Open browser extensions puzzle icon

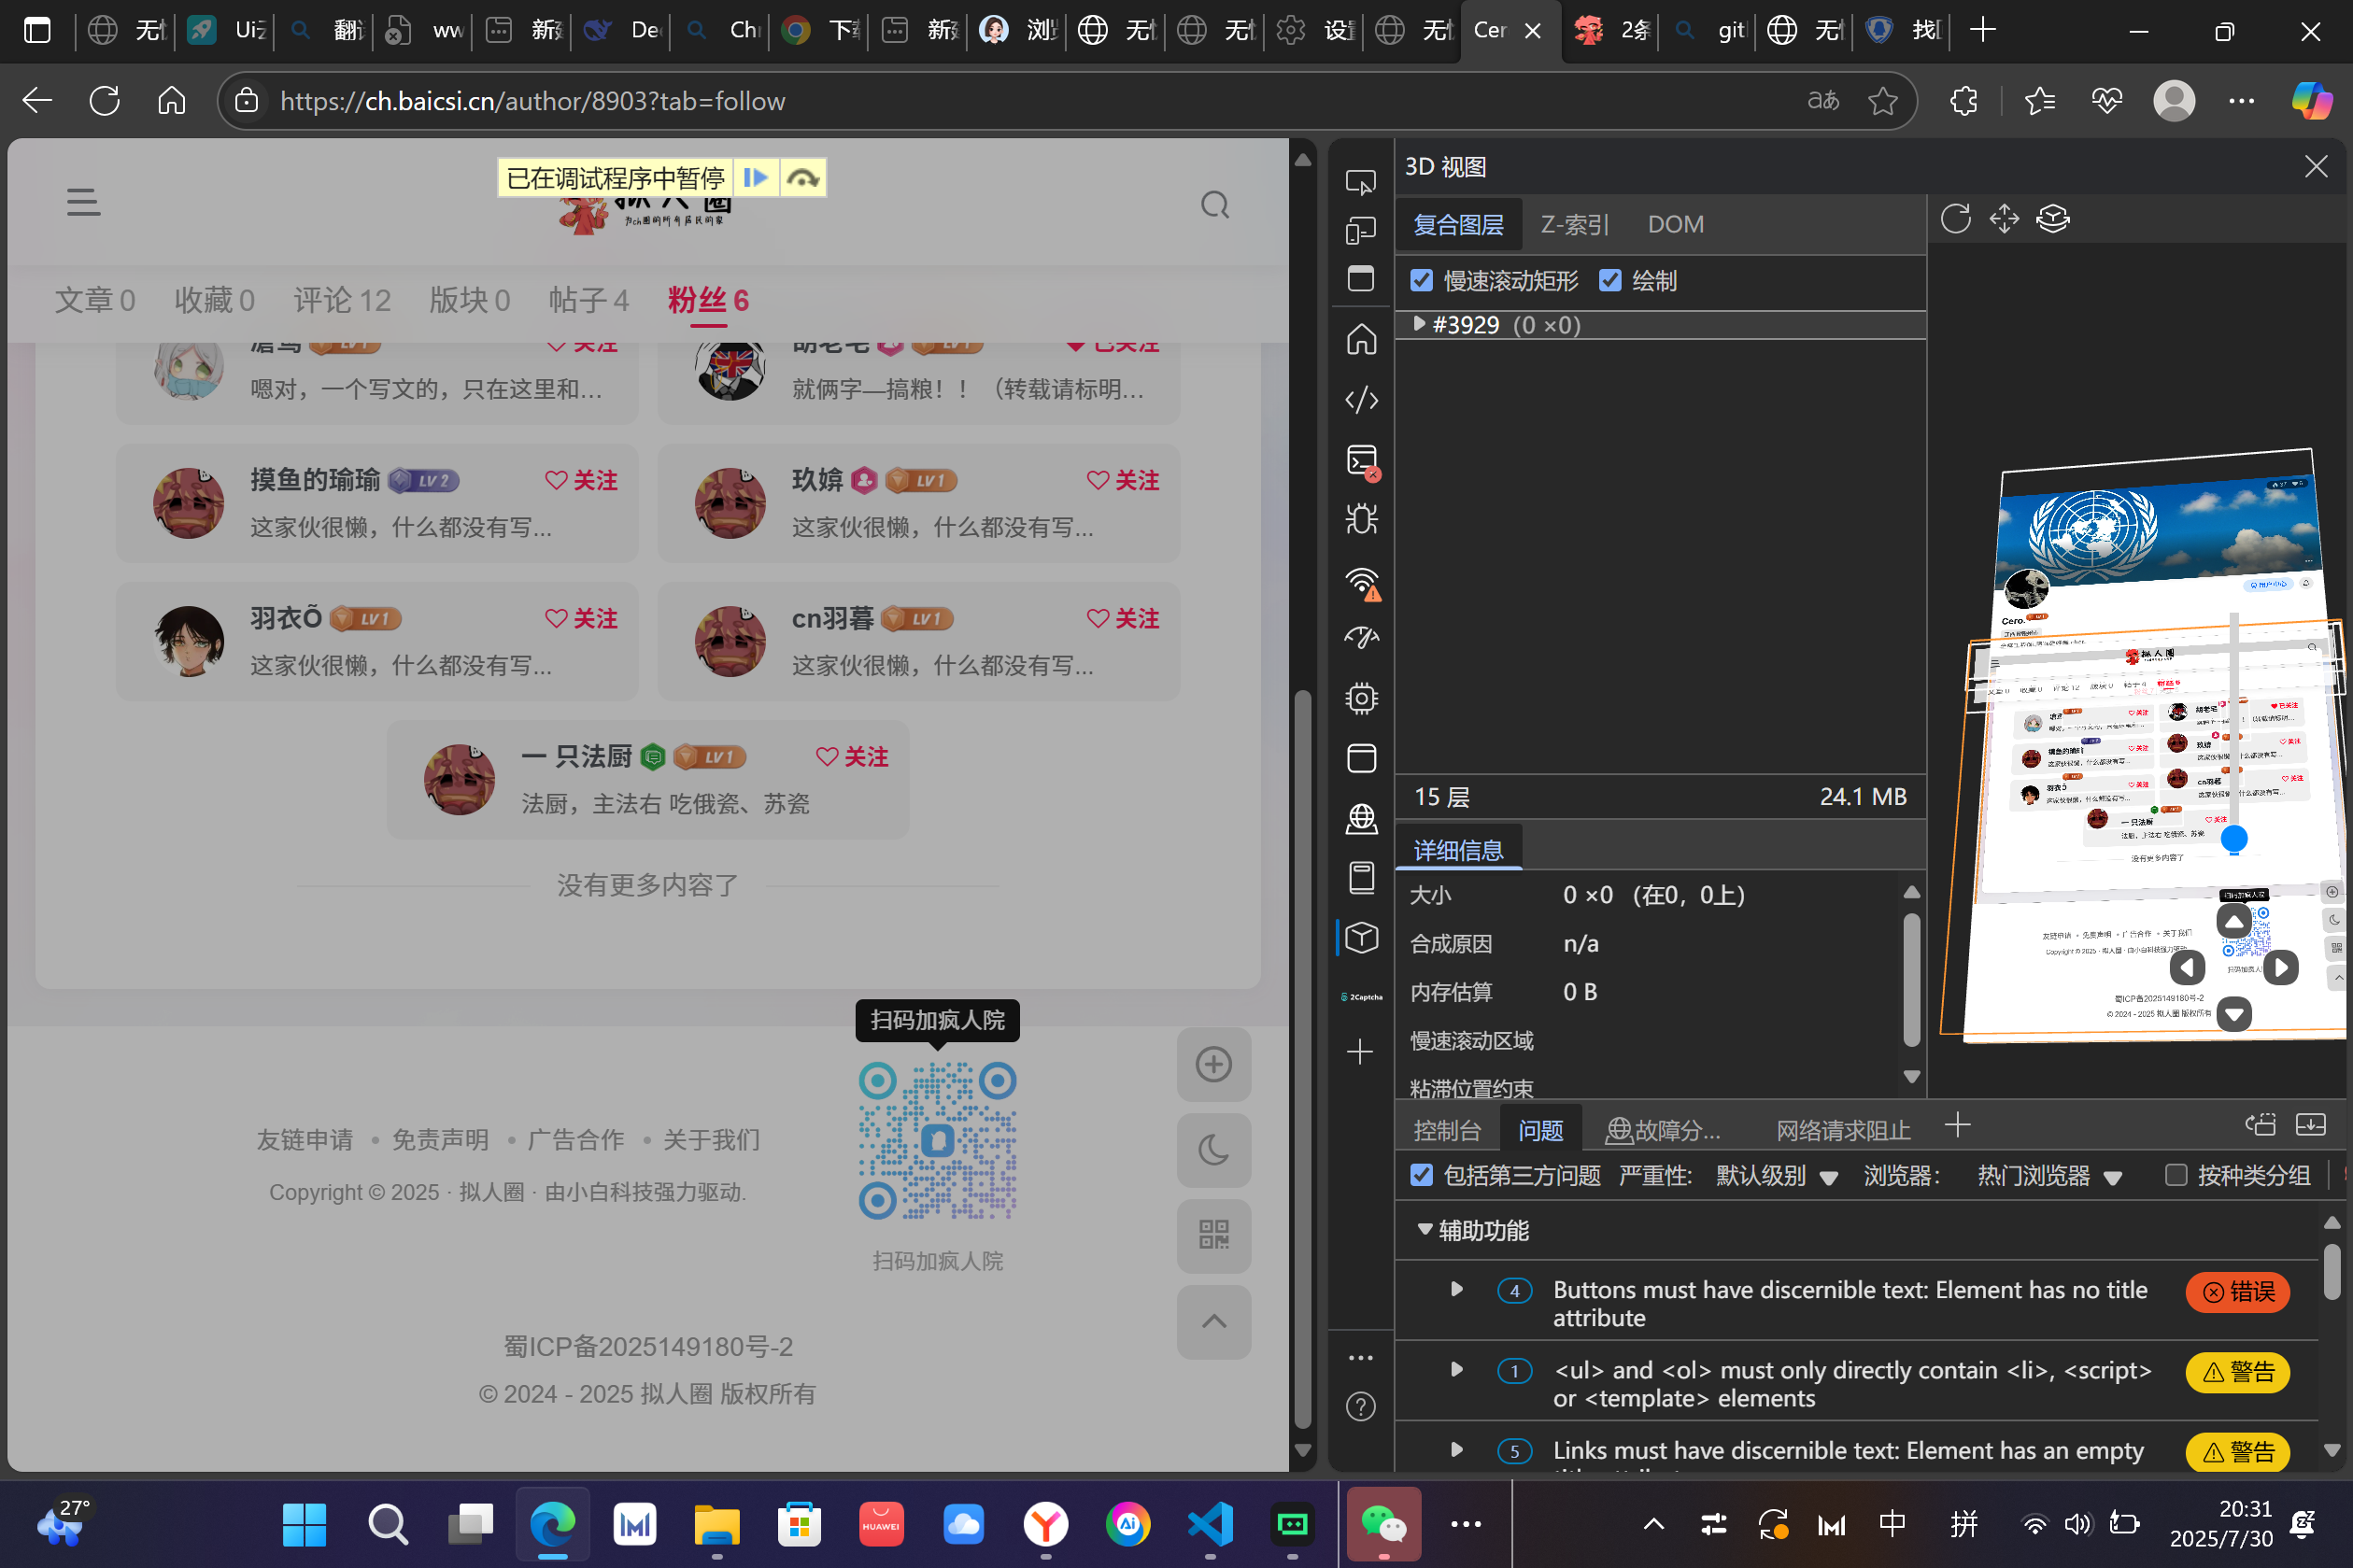coord(1963,101)
